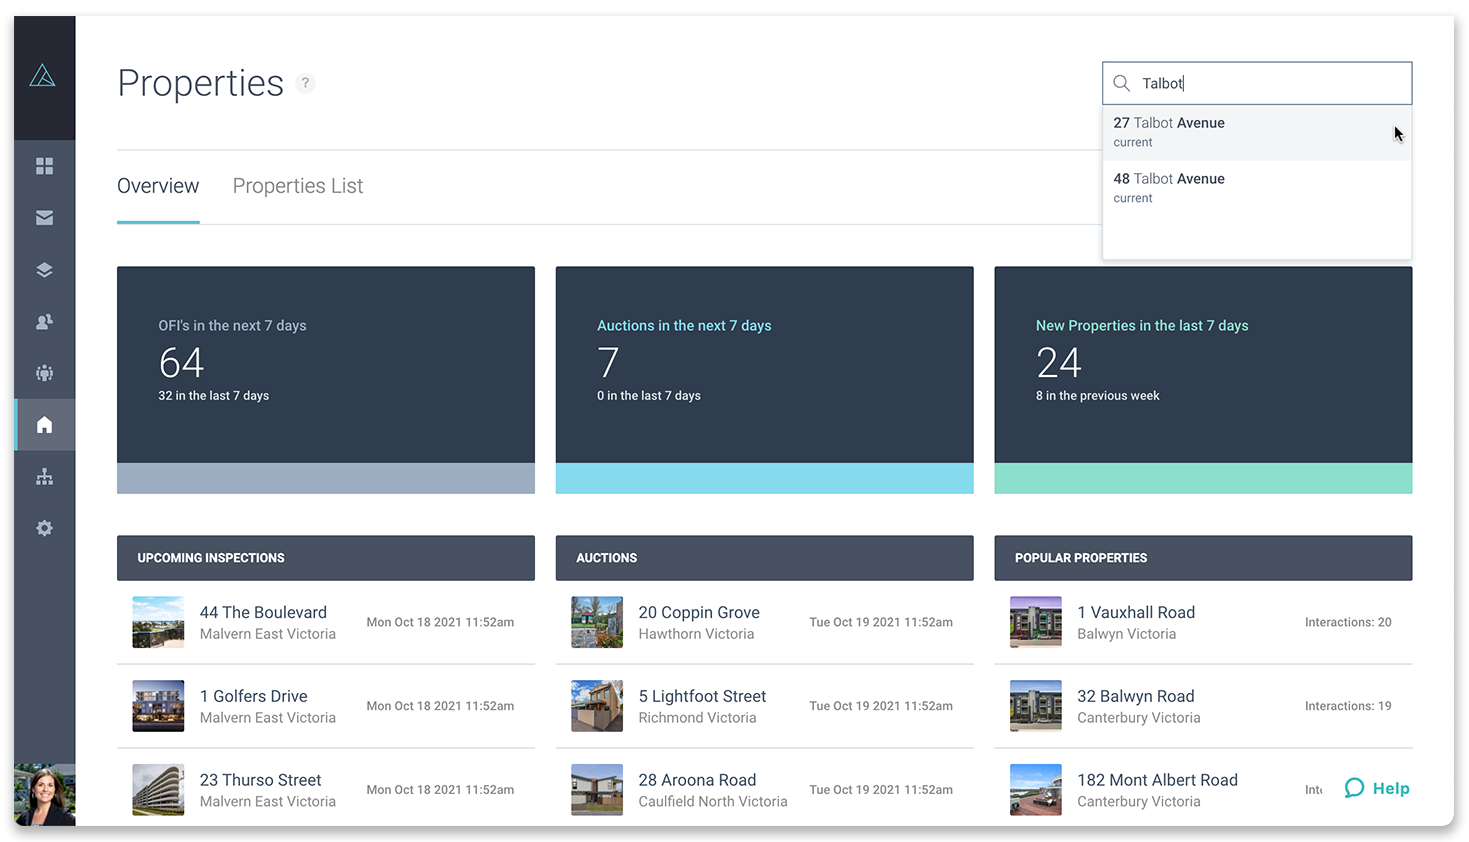This screenshot has width=1469, height=842.
Task: Click the Upcoming Inspections header
Action: pyautogui.click(x=326, y=558)
